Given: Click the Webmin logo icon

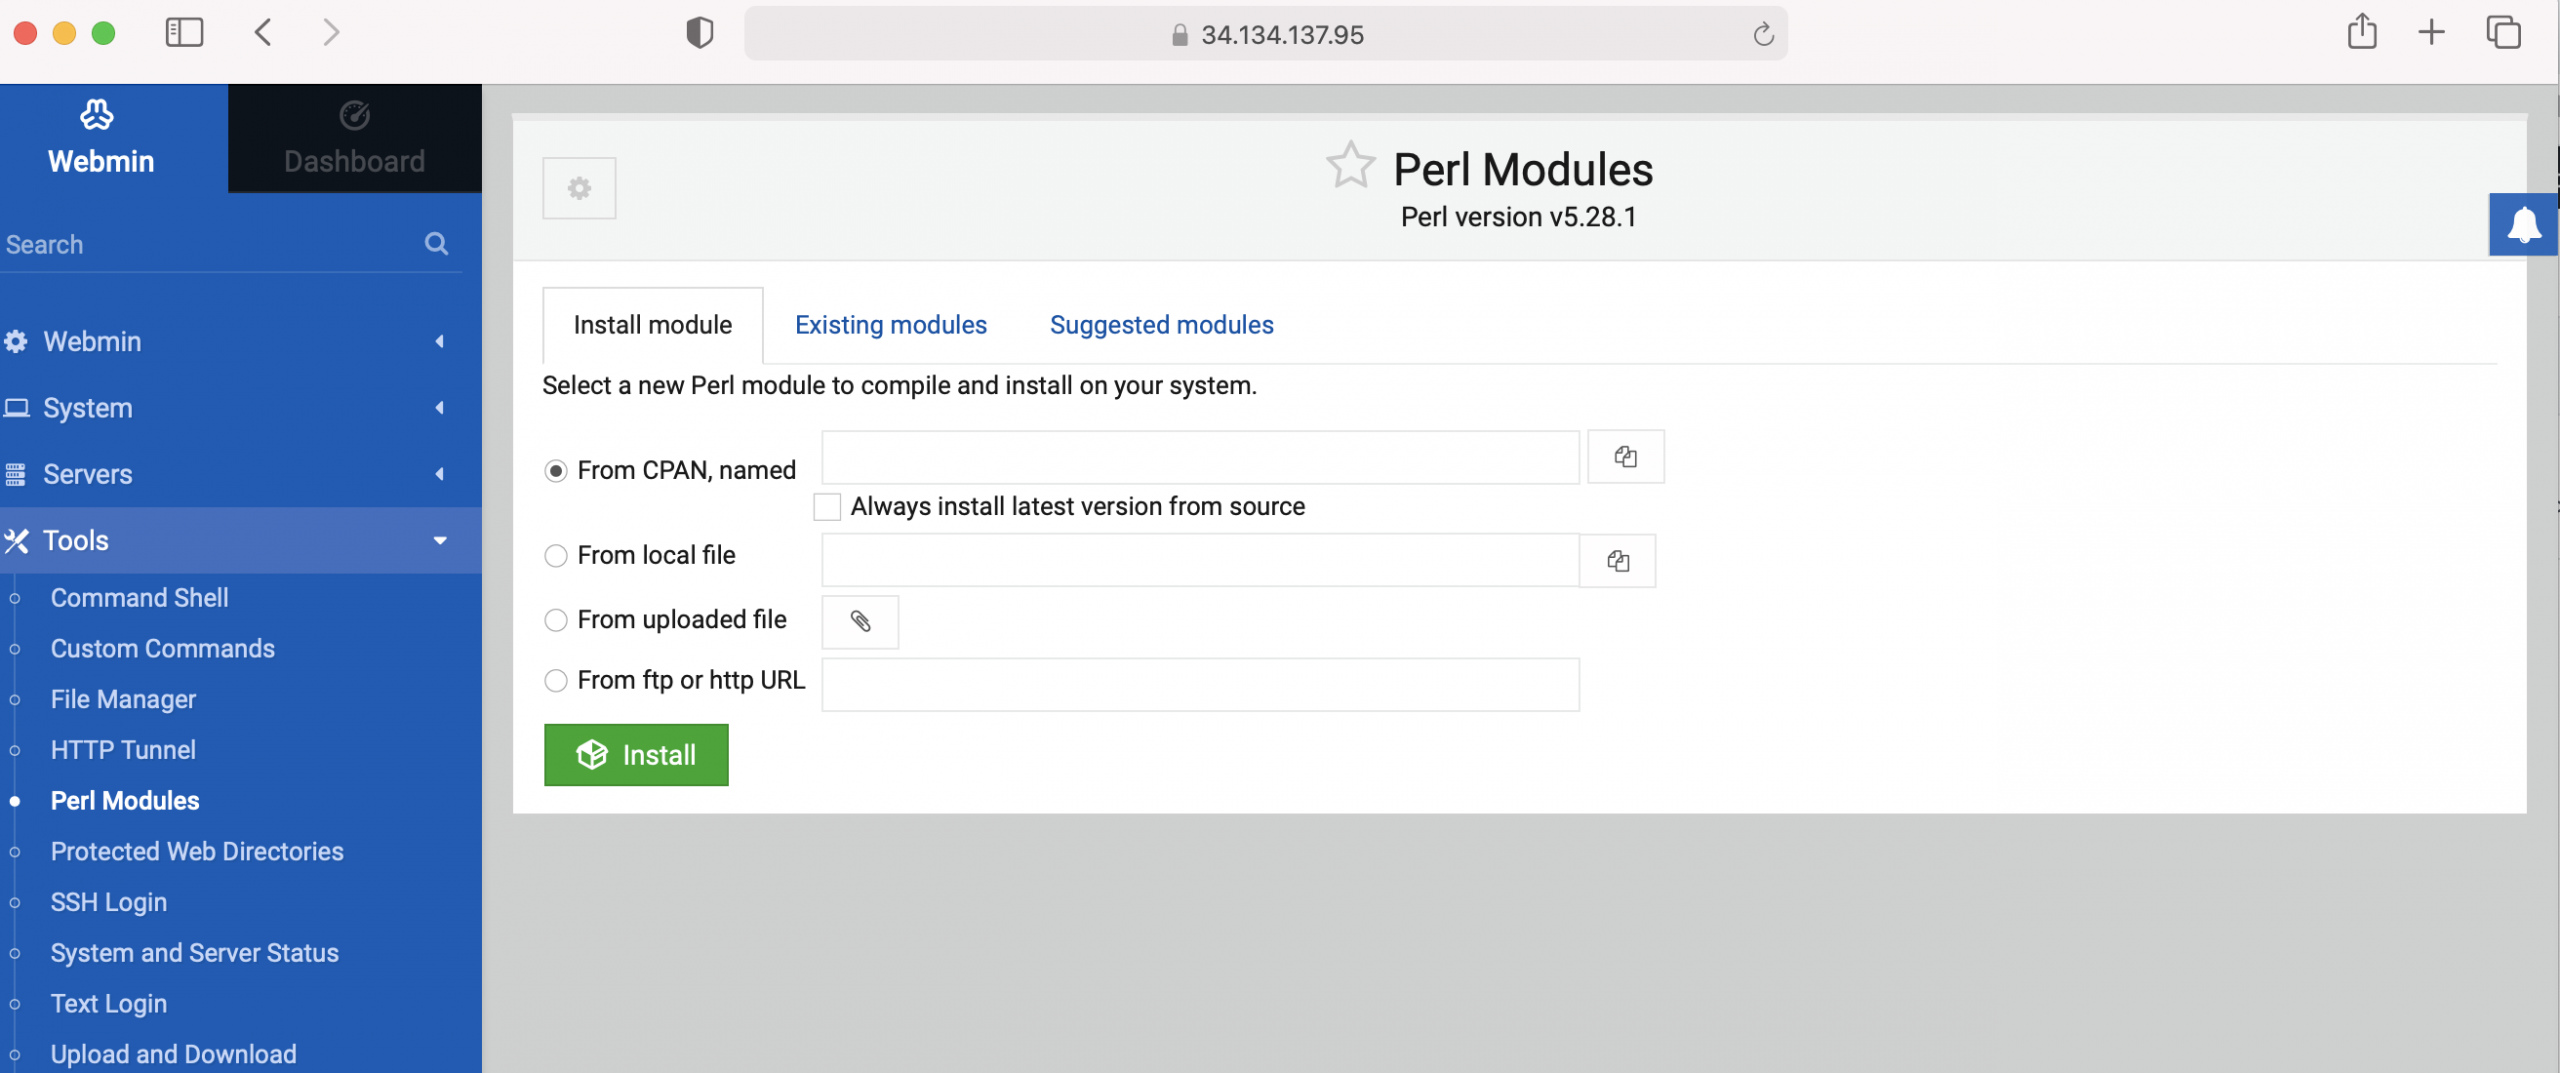Looking at the screenshot, I should point(97,115).
